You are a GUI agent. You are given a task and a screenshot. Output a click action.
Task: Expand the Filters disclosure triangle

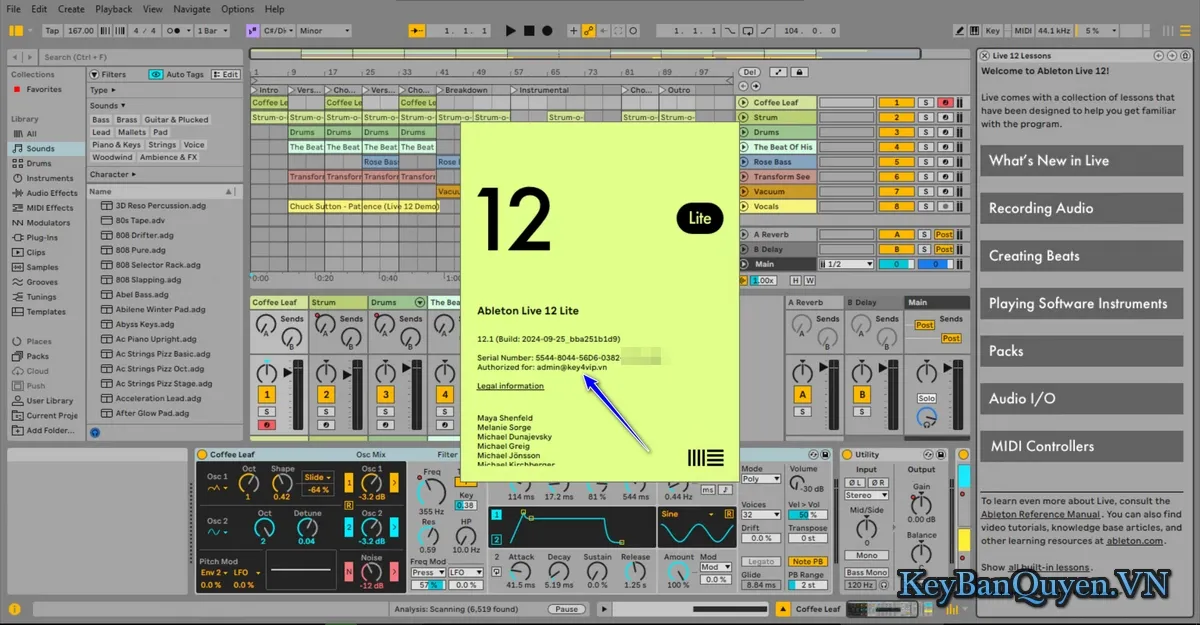[94, 74]
